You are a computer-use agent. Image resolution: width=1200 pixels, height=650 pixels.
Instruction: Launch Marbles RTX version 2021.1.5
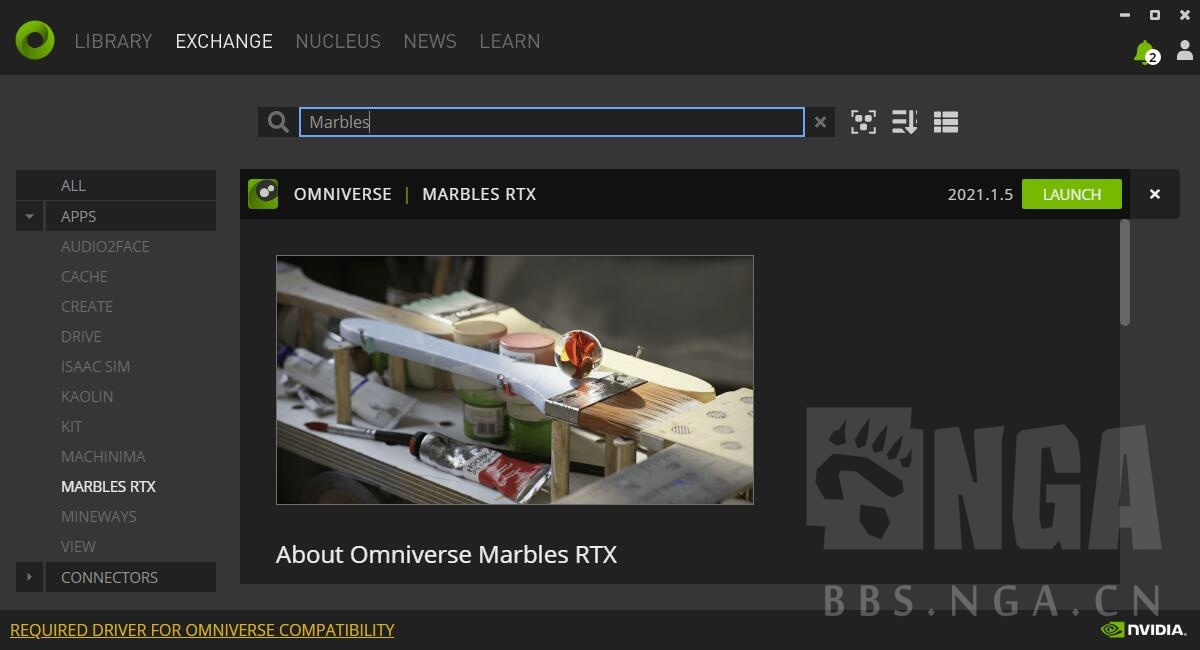tap(1071, 194)
